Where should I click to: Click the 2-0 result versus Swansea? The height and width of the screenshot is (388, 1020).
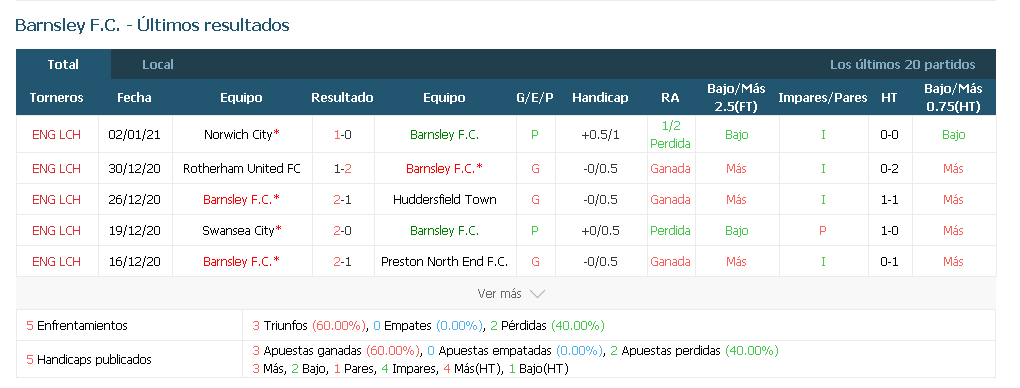point(342,230)
